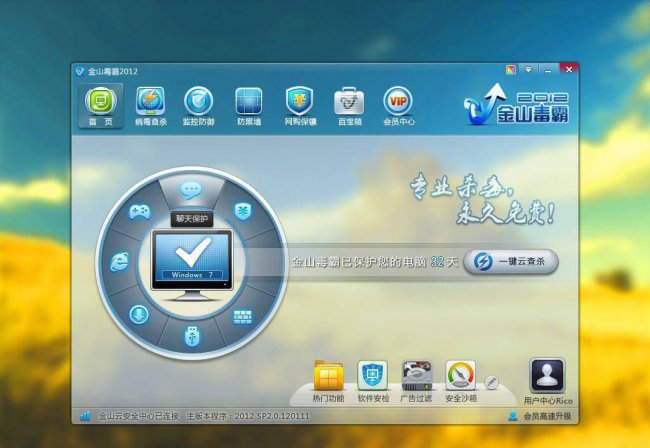Click the 聊天保护 tooltip label
Image resolution: width=650 pixels, height=448 pixels.
click(192, 219)
